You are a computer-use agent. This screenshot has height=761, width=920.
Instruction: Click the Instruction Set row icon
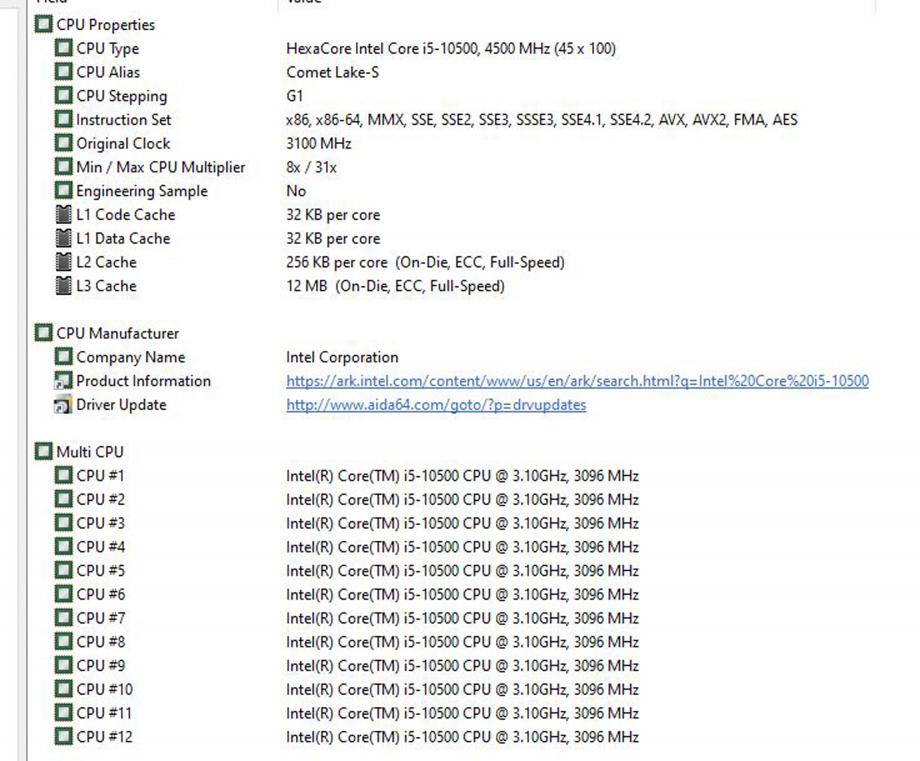click(64, 120)
